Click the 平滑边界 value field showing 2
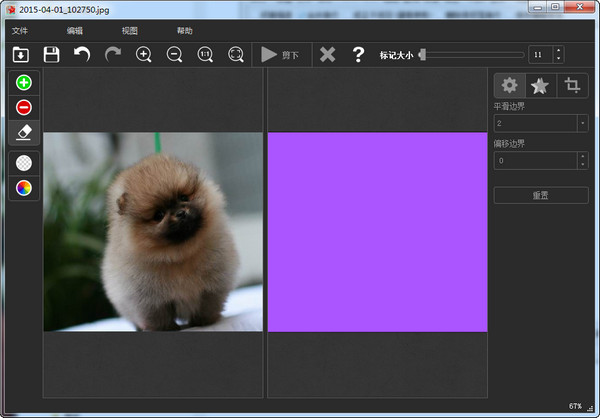Screen dimensions: 600x418 (x=536, y=123)
